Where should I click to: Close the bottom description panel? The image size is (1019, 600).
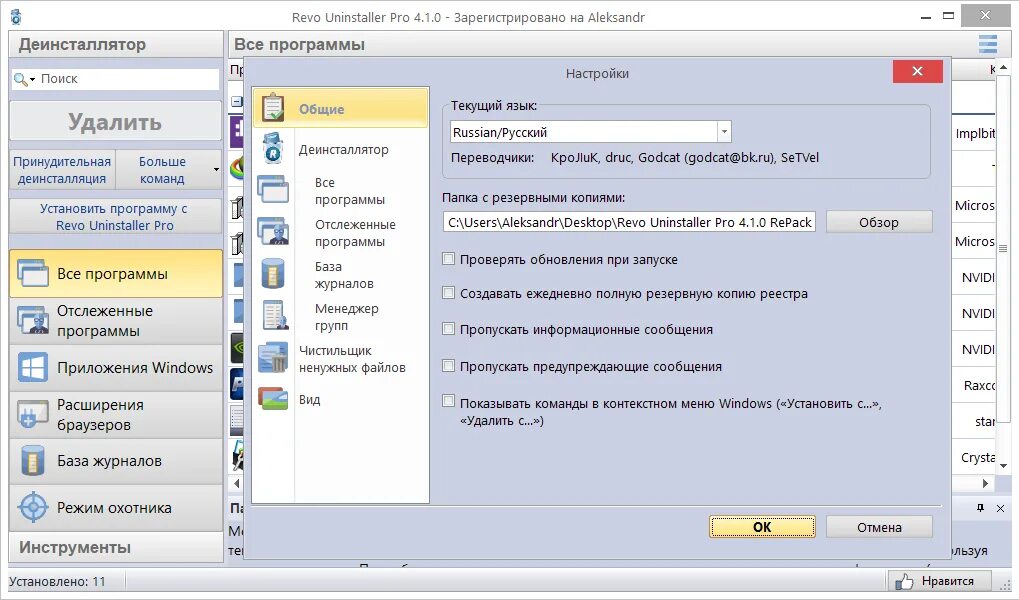(x=1000, y=508)
